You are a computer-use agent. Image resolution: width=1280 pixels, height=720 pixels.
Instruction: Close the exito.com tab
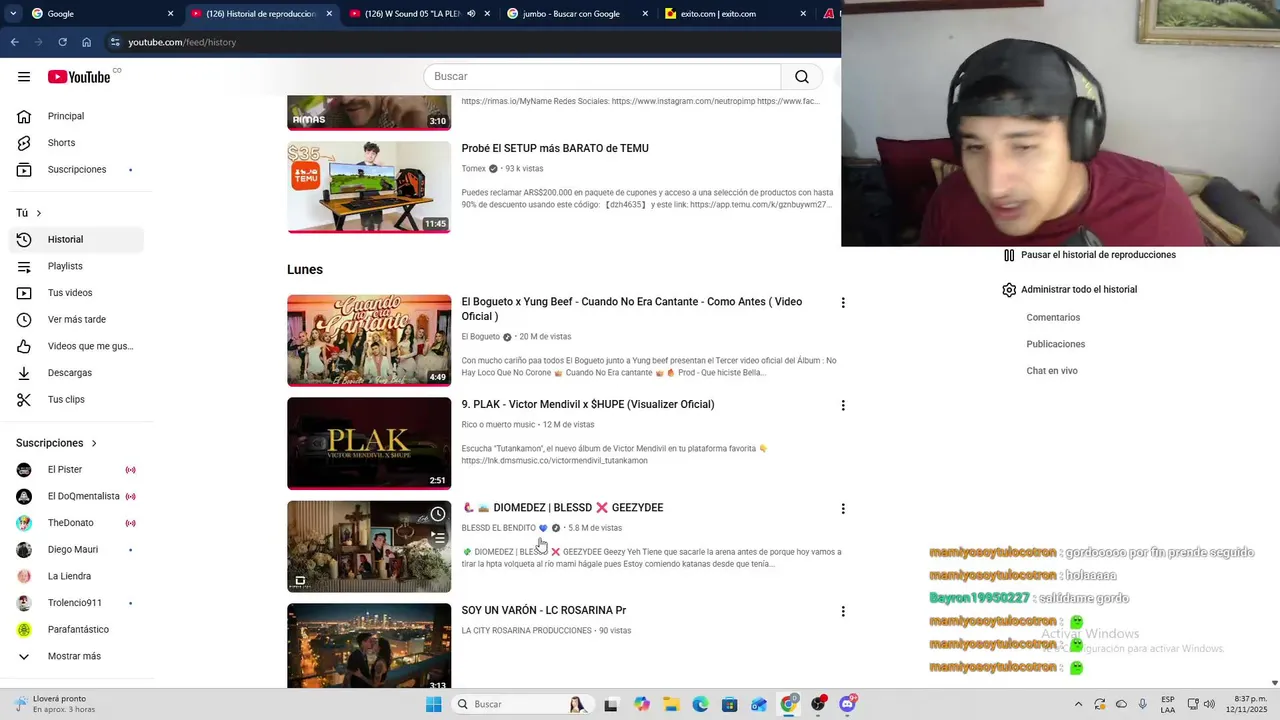click(x=803, y=14)
